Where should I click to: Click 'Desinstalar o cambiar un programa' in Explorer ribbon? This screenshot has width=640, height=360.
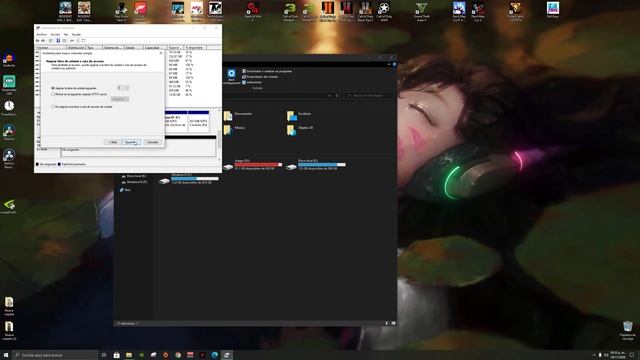[267, 71]
